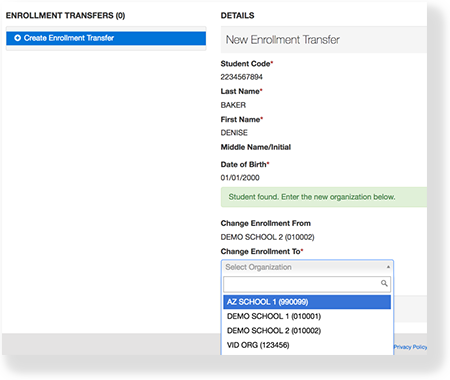
Task: Open the Privacy Policy link
Action: pyautogui.click(x=410, y=347)
